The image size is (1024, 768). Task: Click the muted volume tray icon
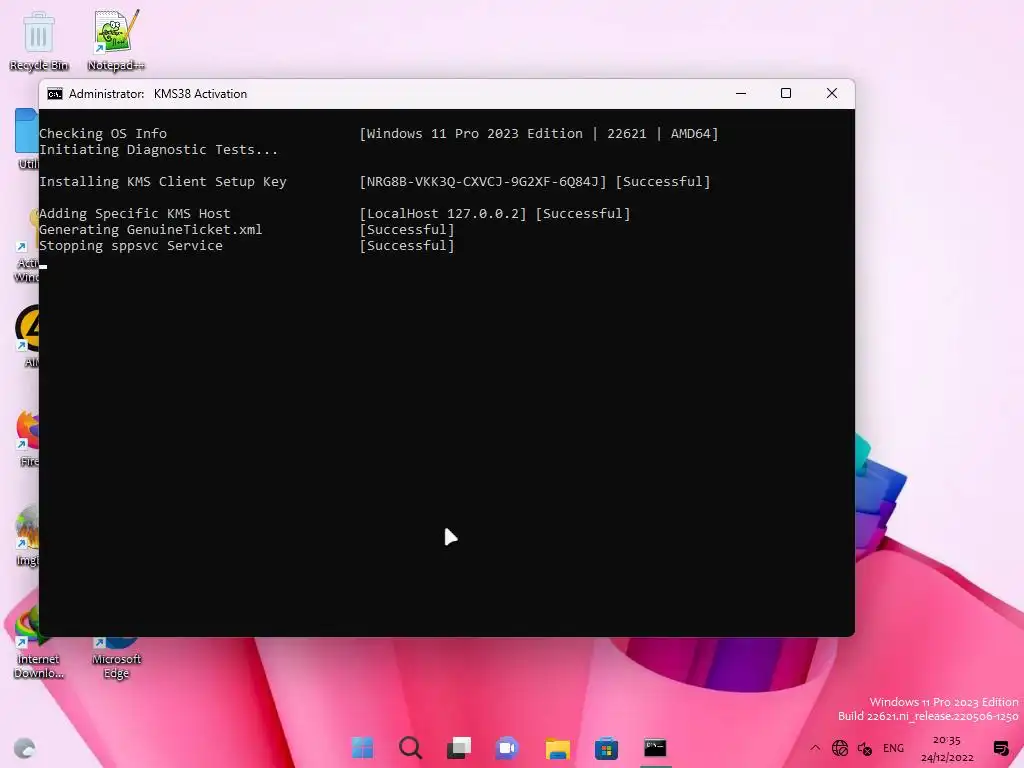click(x=865, y=748)
